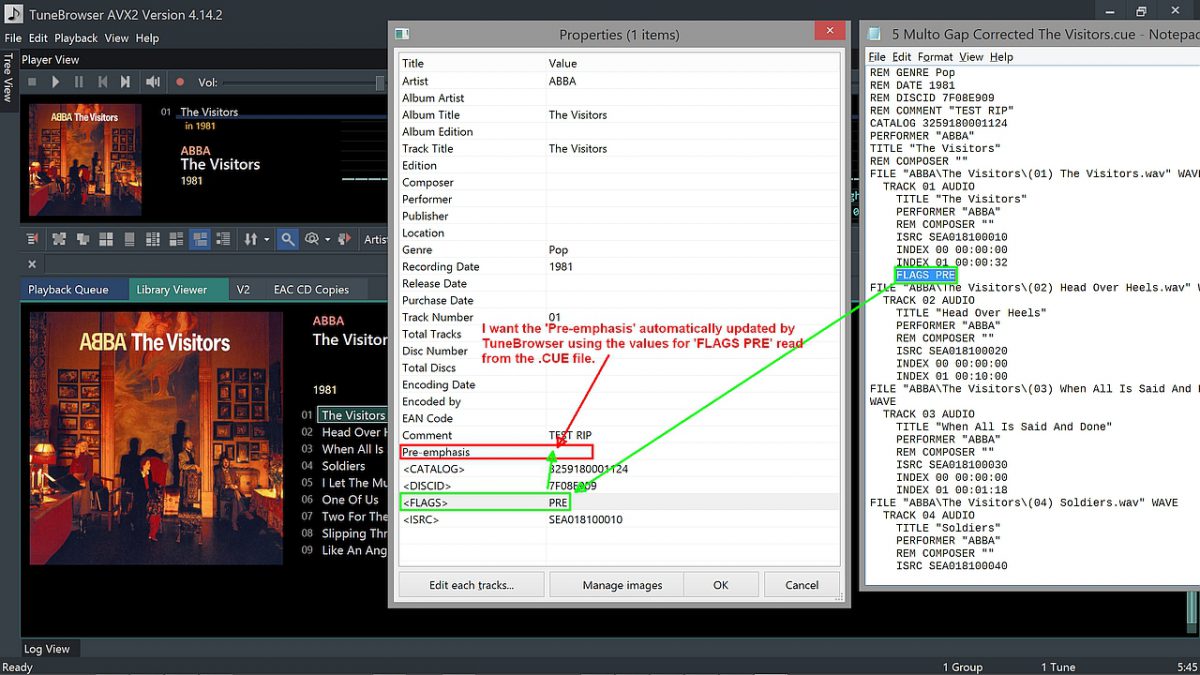1200x675 pixels.
Task: Open TuneBrowser File menu
Action: click(x=12, y=38)
